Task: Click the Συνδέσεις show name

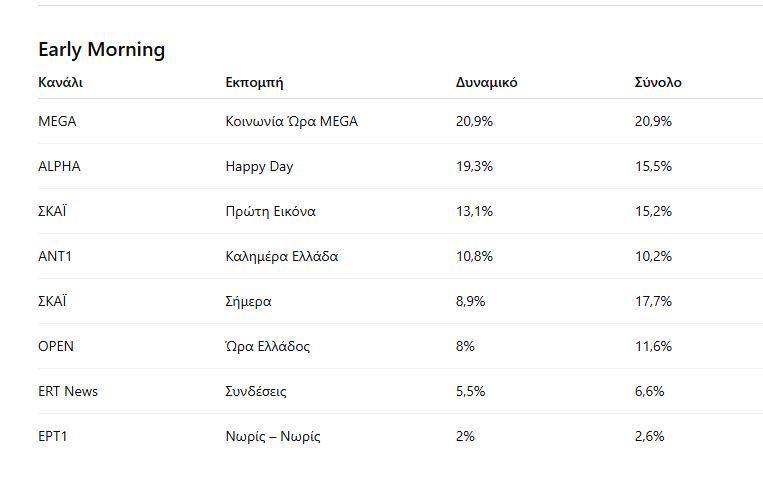Action: (256, 391)
